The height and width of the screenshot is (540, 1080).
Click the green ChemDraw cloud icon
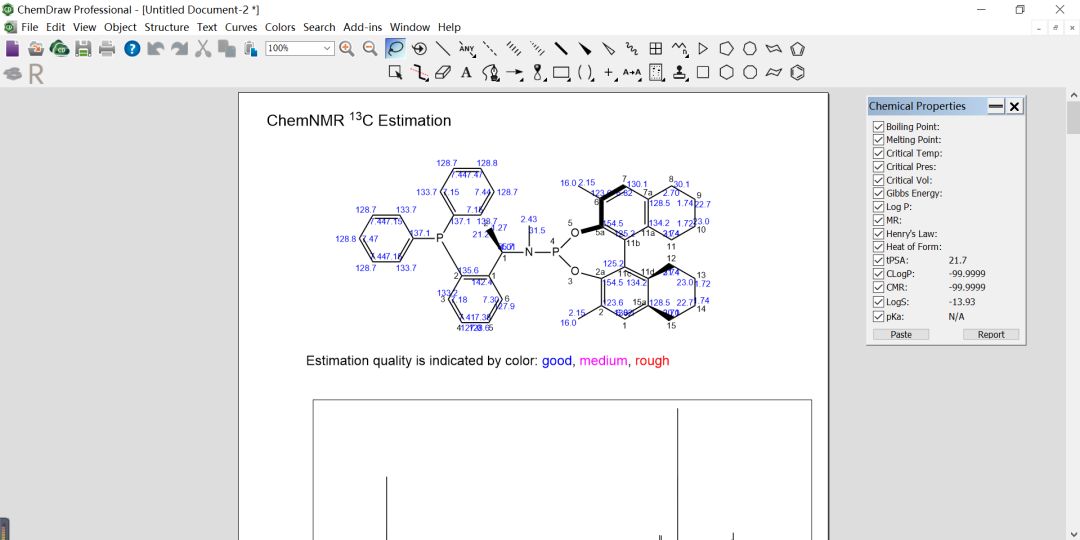60,48
